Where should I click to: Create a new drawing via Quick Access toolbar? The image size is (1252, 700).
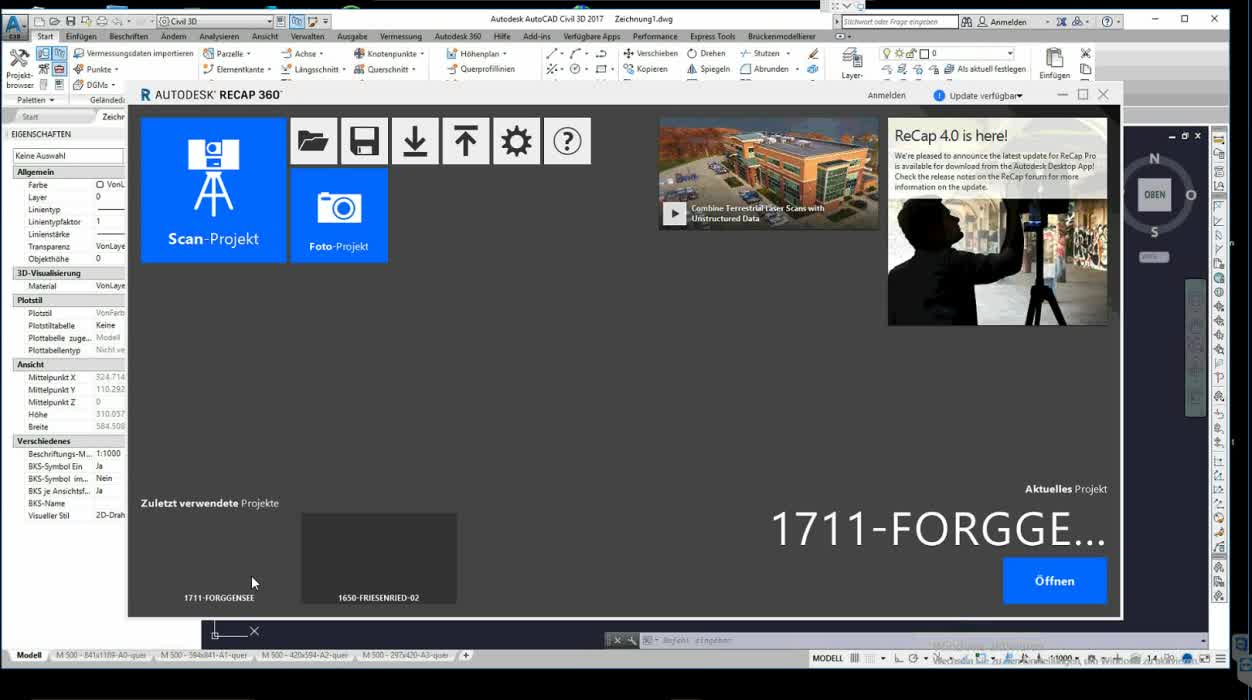click(39, 21)
